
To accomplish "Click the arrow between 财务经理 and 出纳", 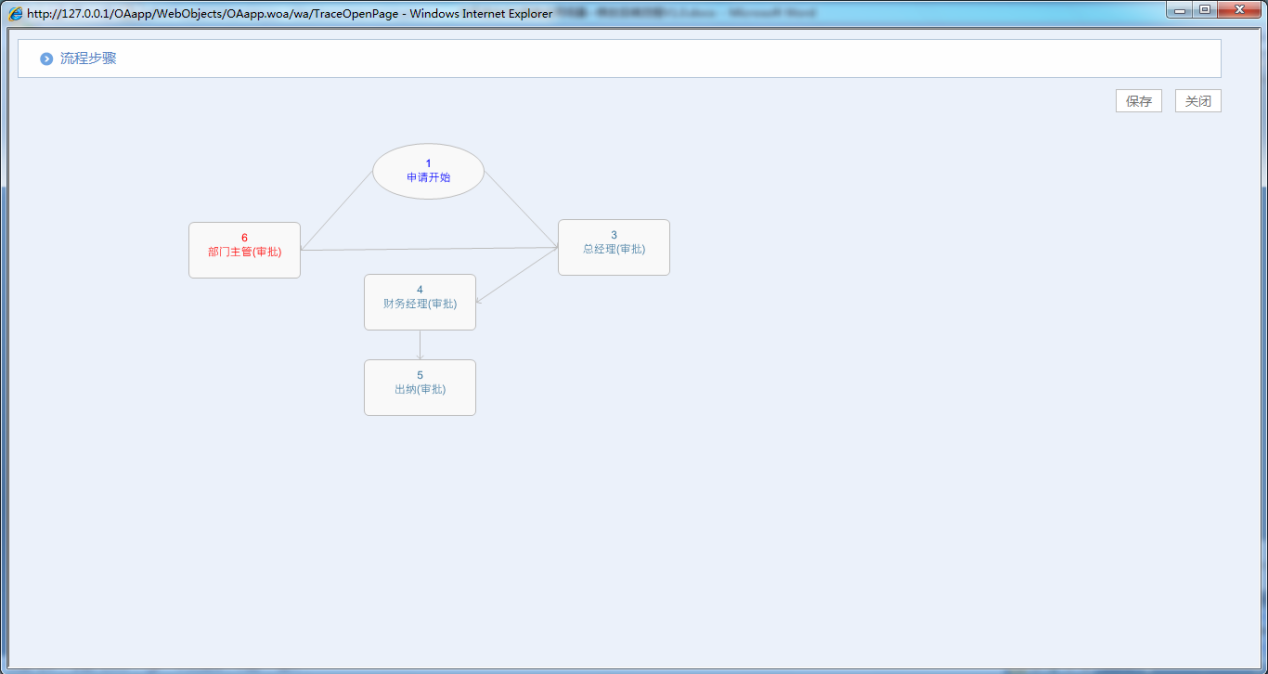I will point(420,345).
